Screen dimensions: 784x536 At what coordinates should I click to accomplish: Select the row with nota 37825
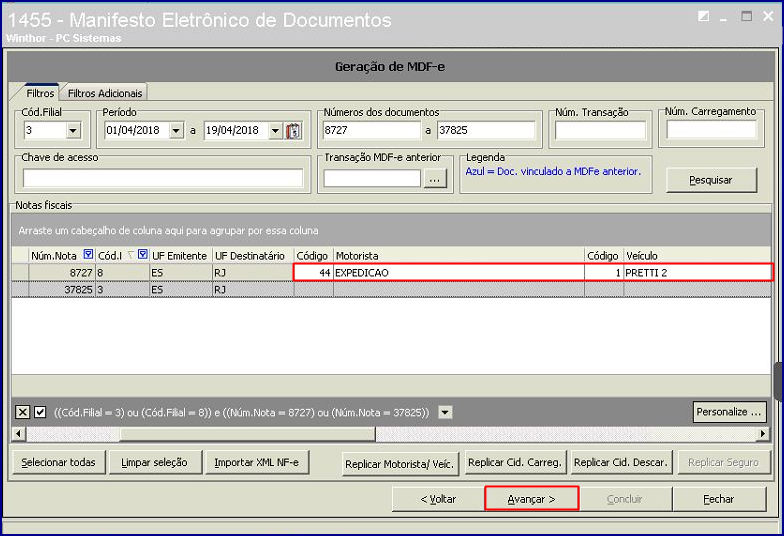392,290
